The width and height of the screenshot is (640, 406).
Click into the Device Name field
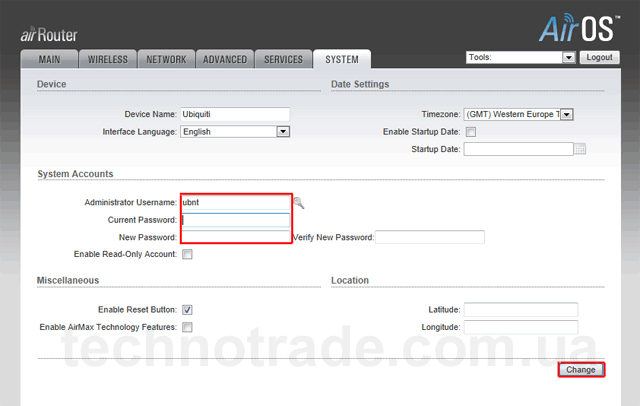pyautogui.click(x=235, y=114)
